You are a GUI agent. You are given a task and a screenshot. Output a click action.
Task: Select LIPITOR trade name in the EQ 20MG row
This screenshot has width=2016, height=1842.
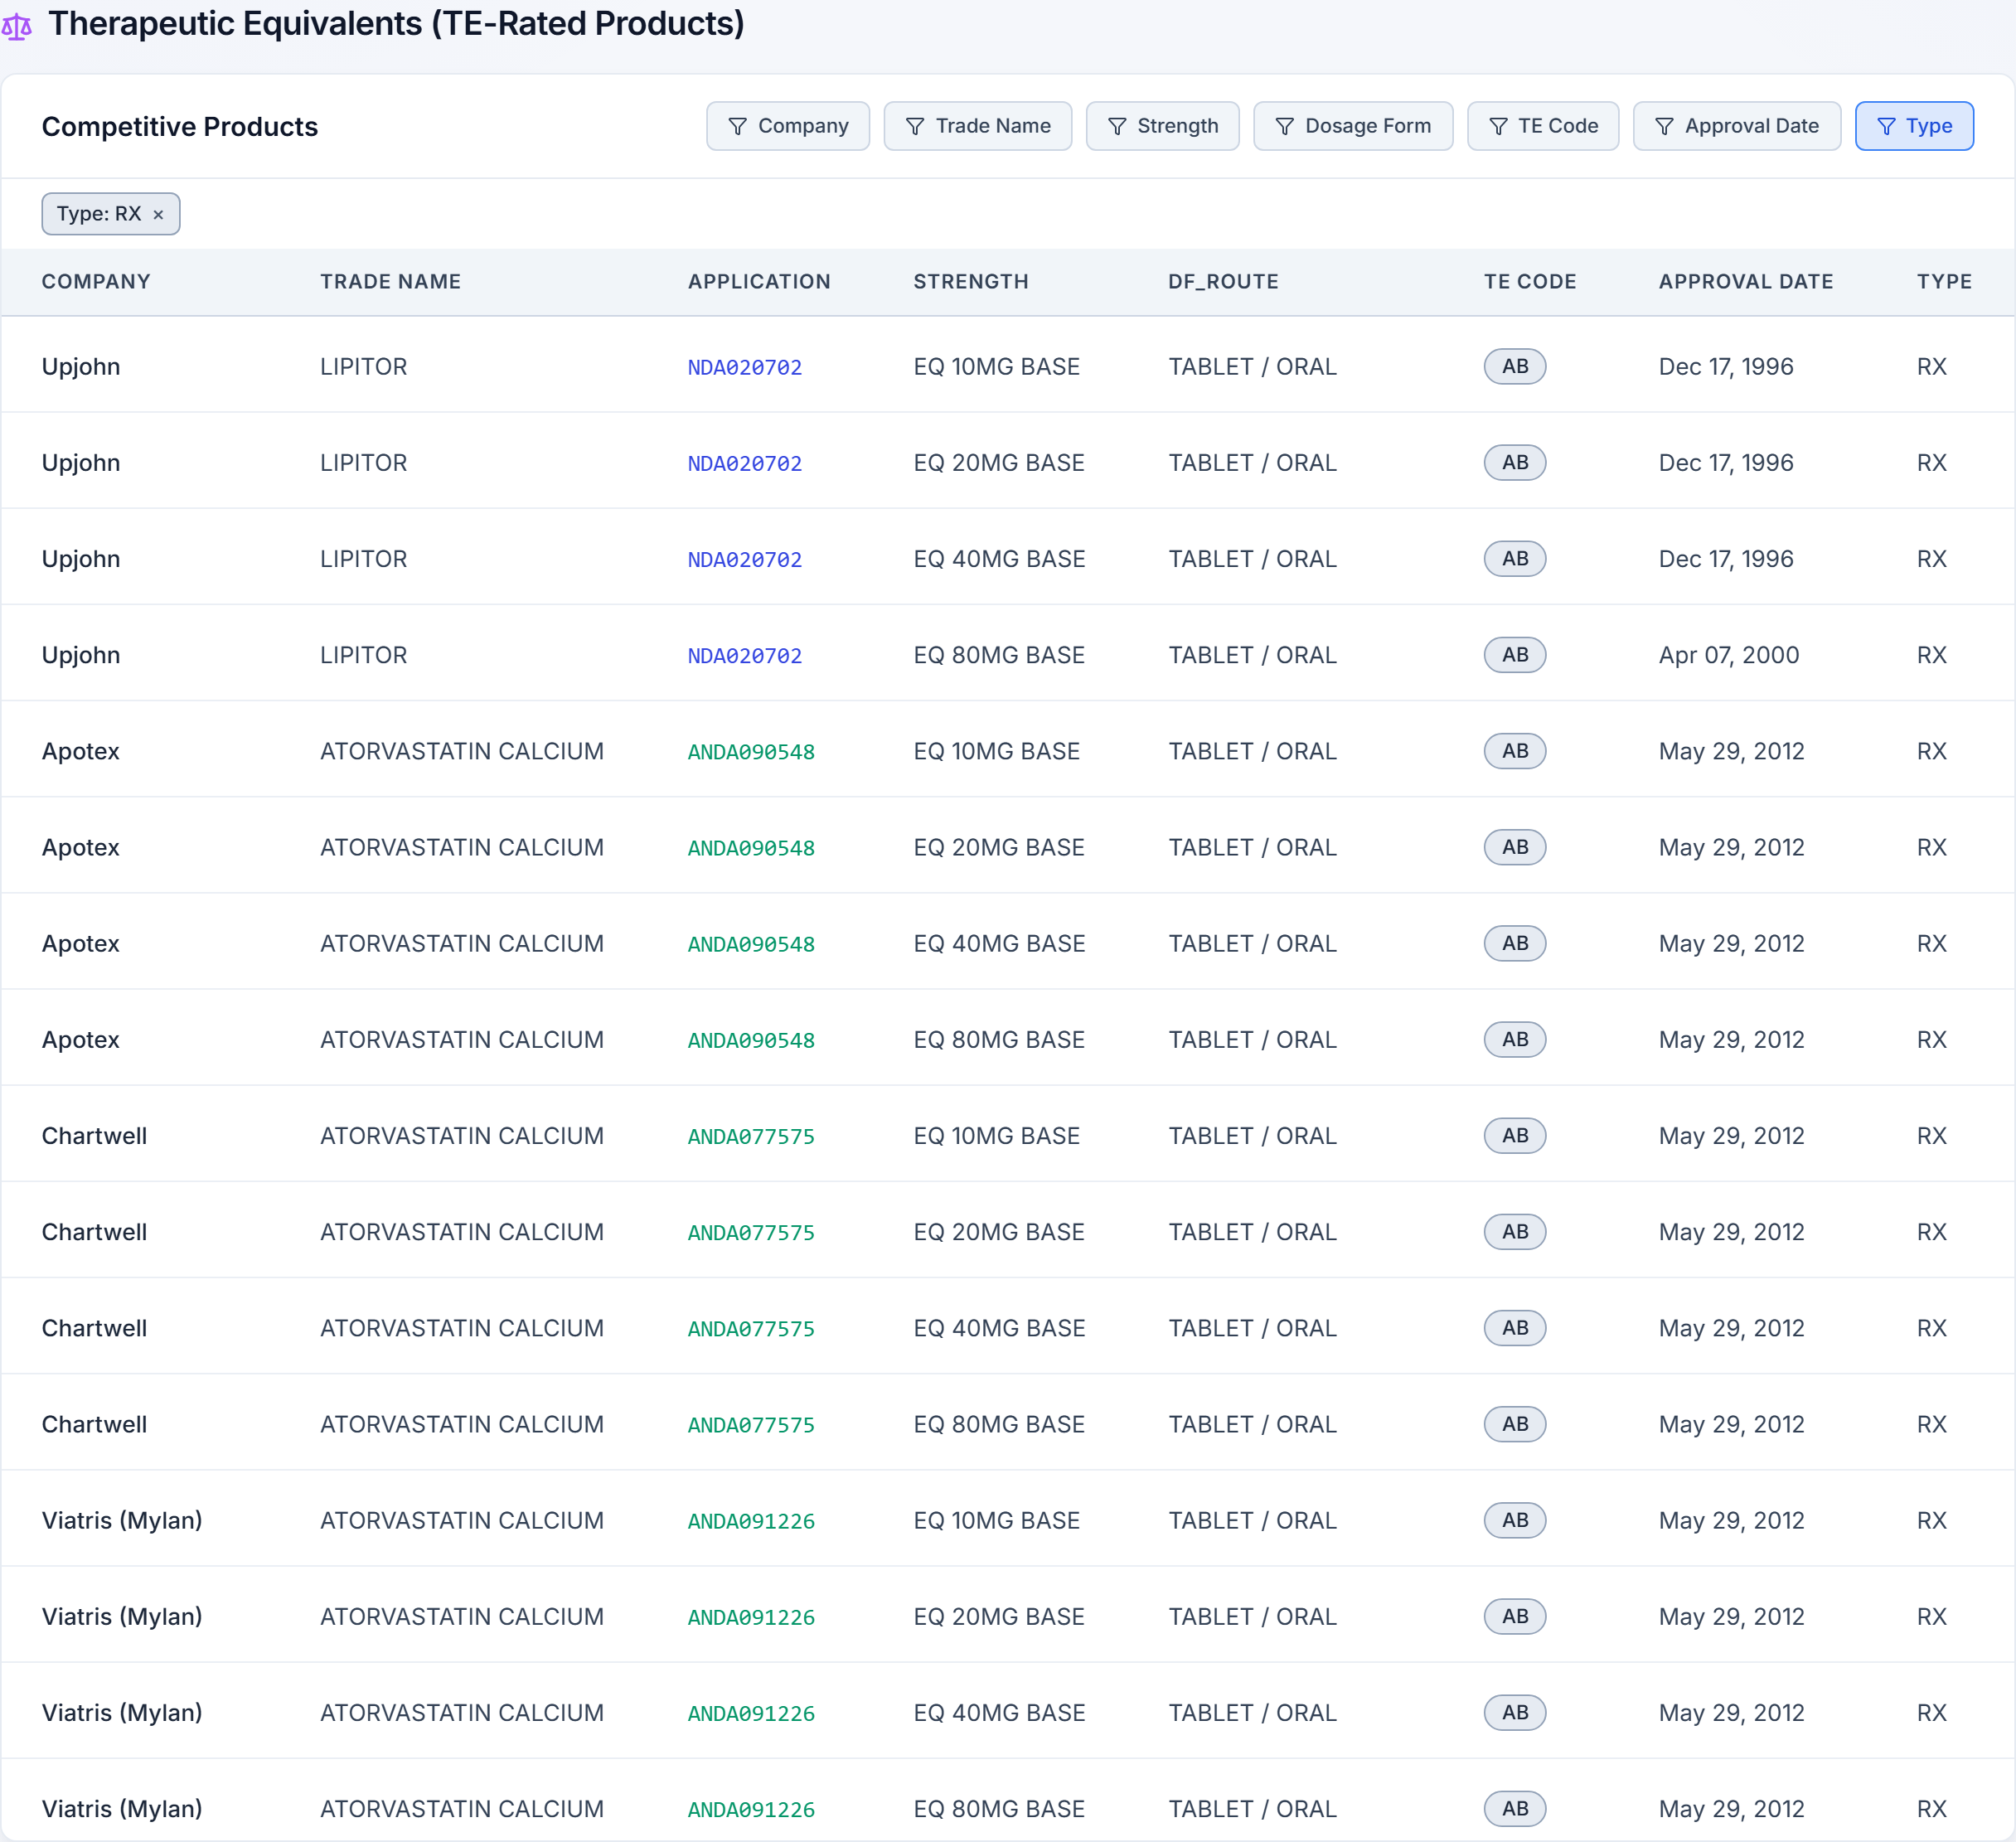(364, 463)
